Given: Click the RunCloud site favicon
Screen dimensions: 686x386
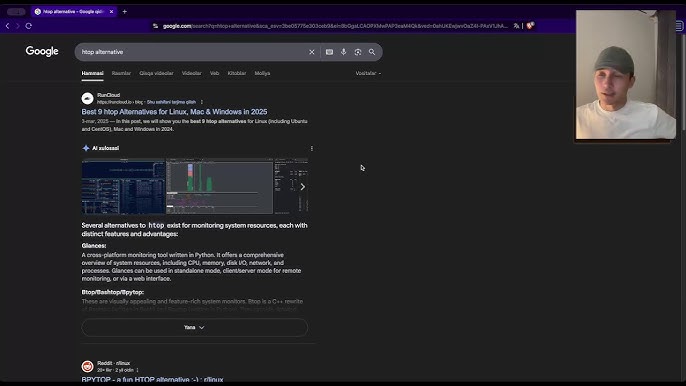Looking at the screenshot, I should (88, 98).
